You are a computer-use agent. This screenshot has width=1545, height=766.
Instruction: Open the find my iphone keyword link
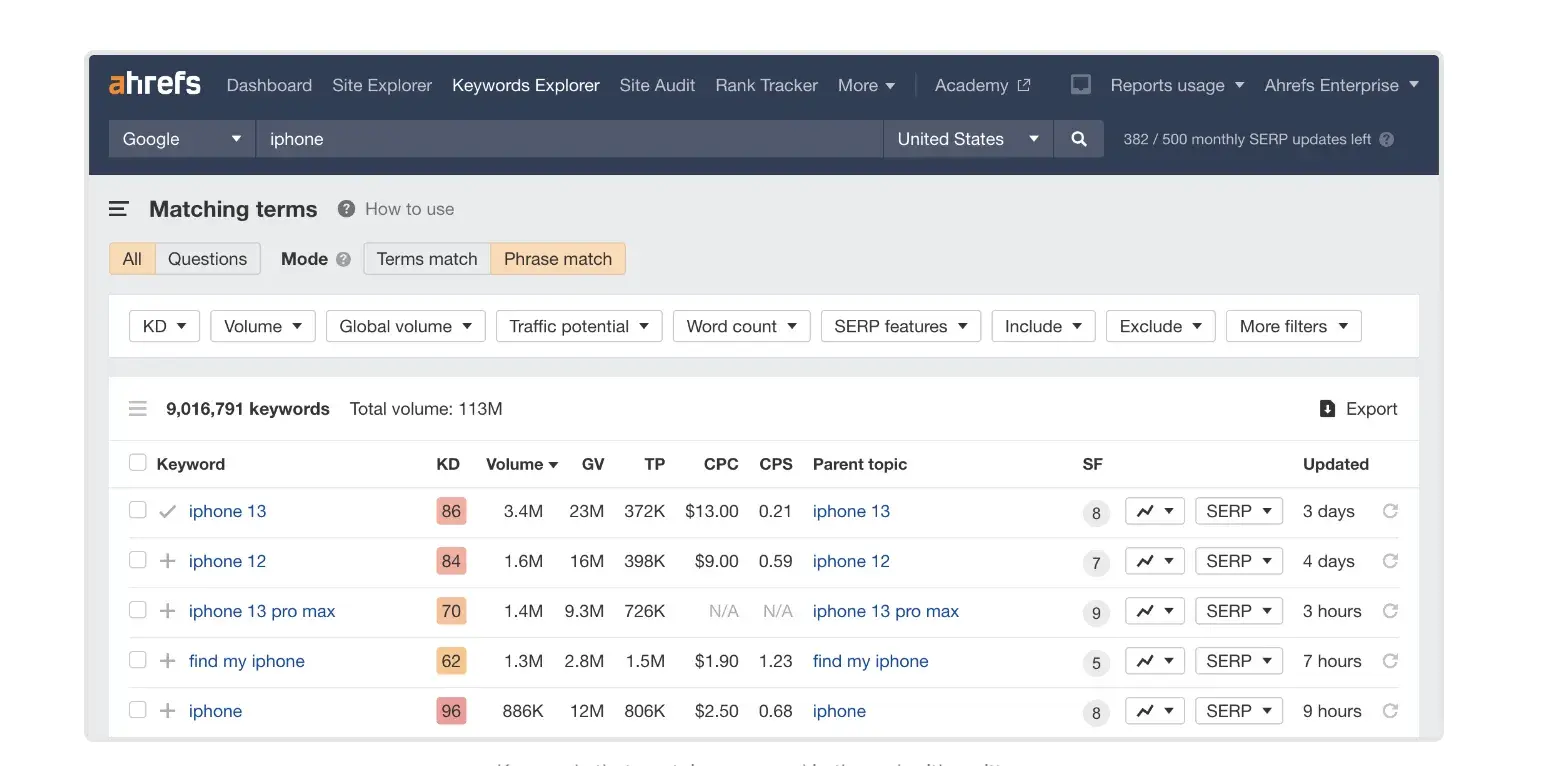pyautogui.click(x=246, y=661)
